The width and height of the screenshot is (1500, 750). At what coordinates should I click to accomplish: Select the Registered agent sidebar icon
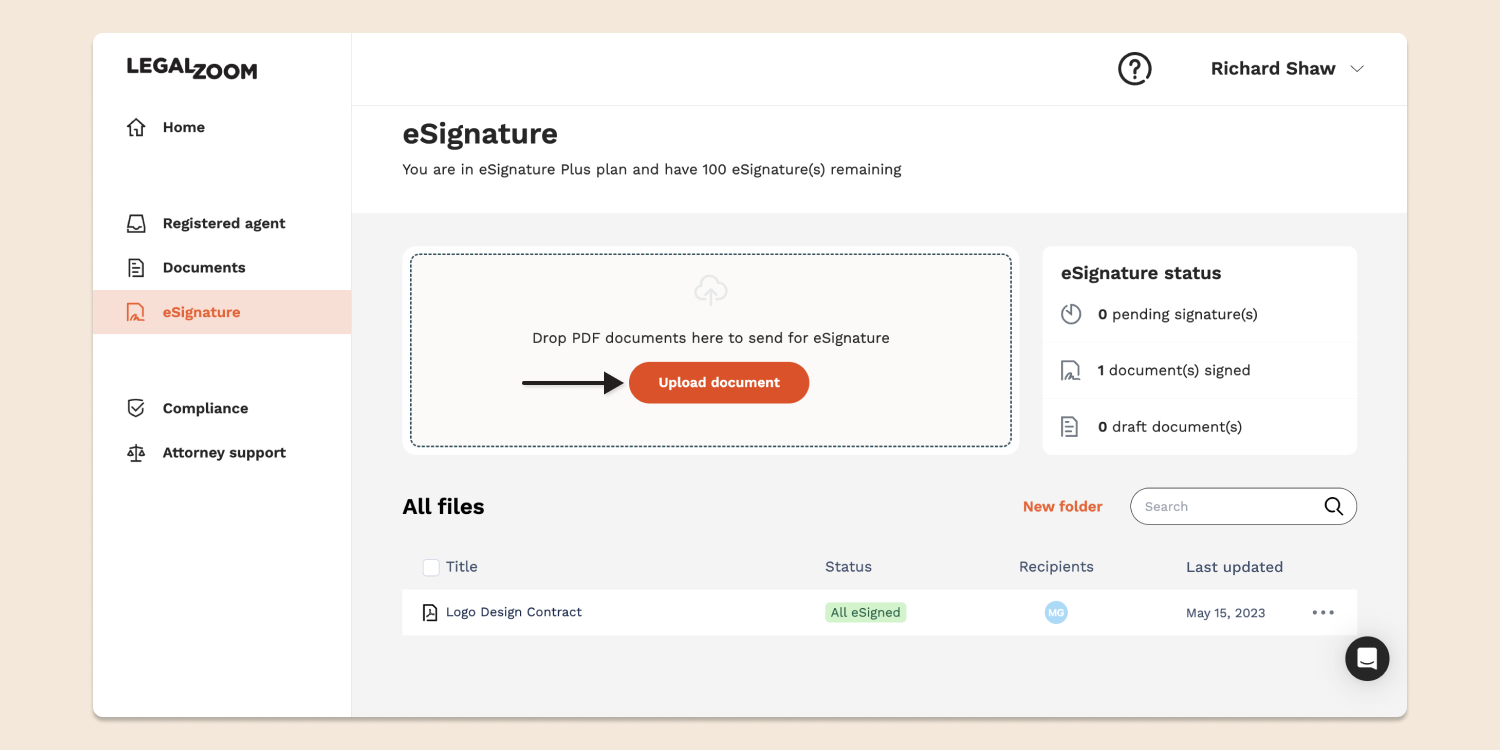coord(136,223)
